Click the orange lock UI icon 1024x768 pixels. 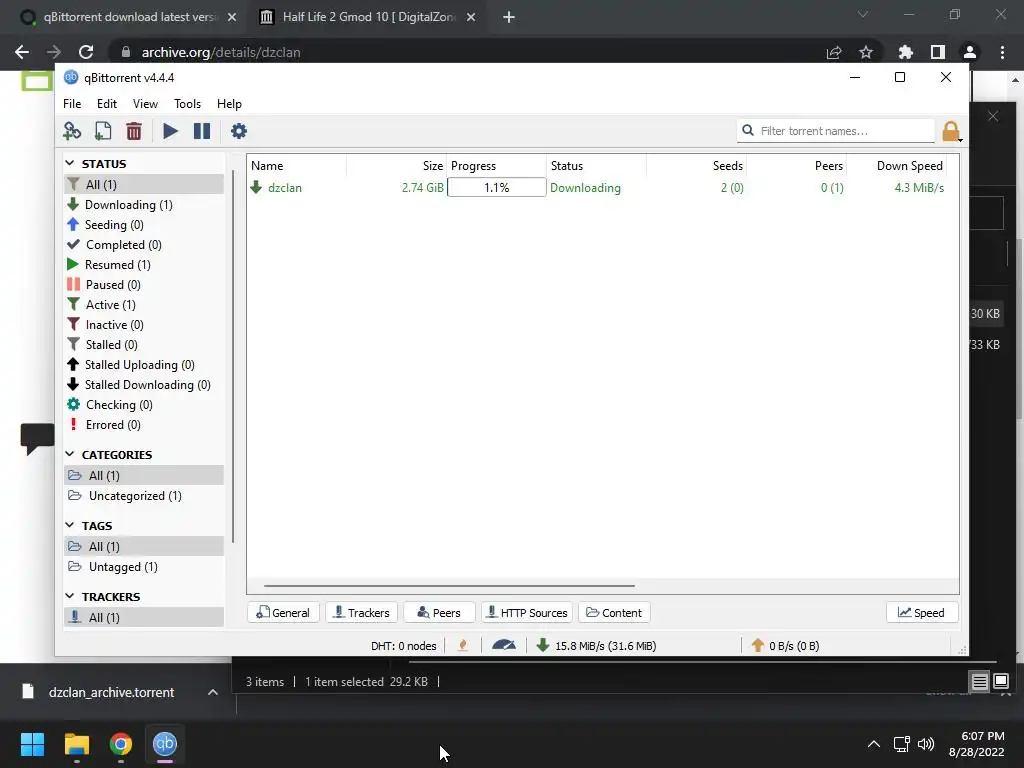tap(951, 131)
